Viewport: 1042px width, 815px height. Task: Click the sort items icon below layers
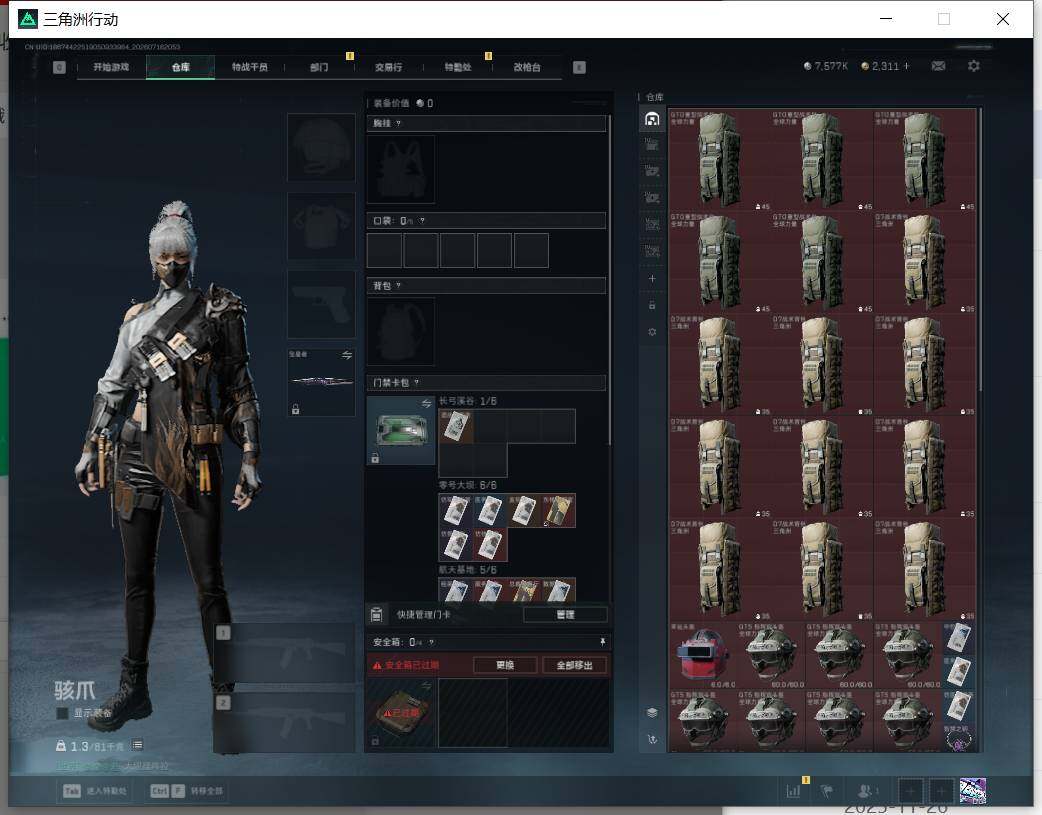click(x=652, y=739)
